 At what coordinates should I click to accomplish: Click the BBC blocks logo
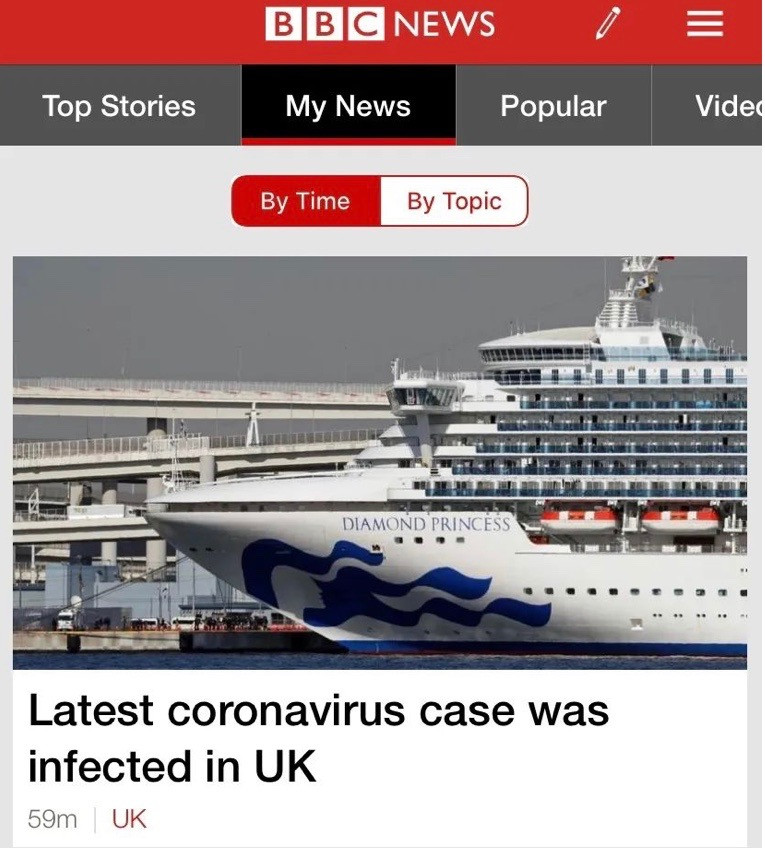coord(325,24)
